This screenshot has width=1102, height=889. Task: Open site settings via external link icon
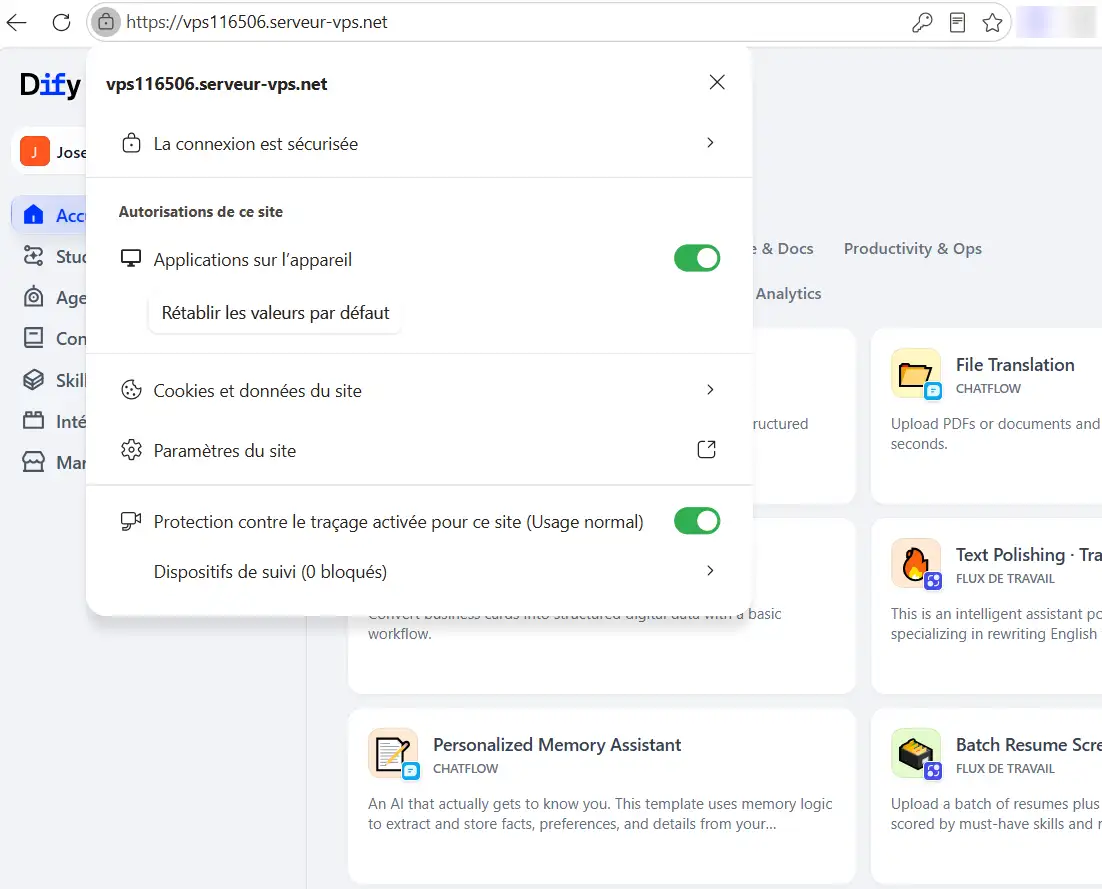(x=706, y=450)
